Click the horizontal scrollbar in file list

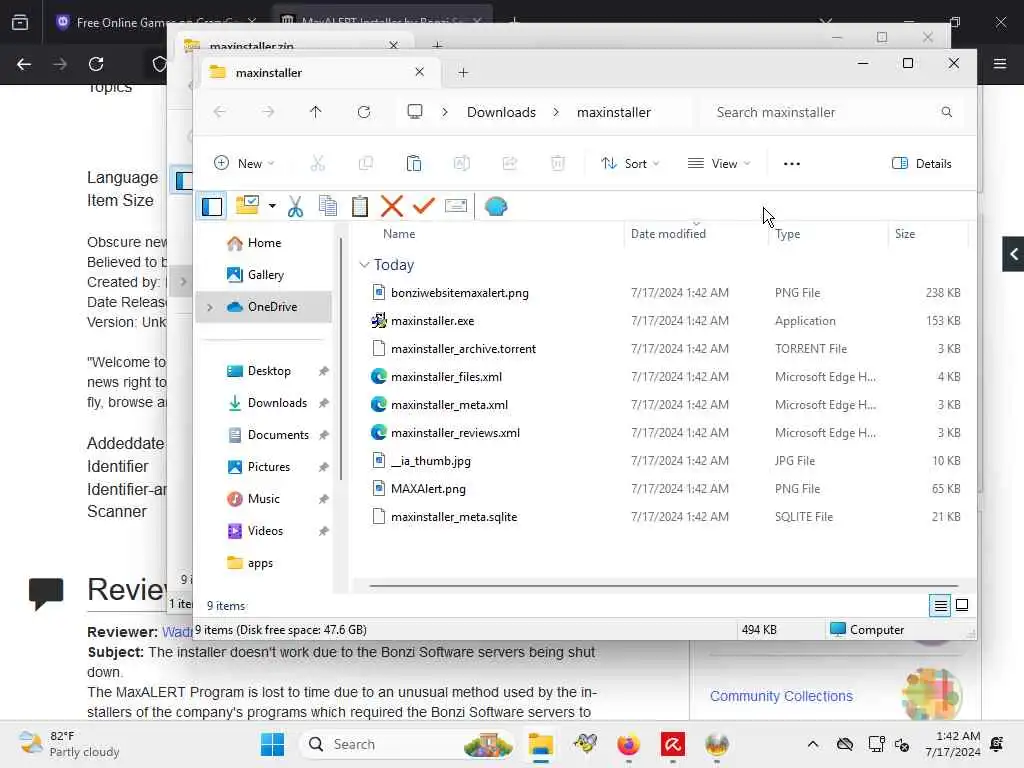[x=664, y=586]
